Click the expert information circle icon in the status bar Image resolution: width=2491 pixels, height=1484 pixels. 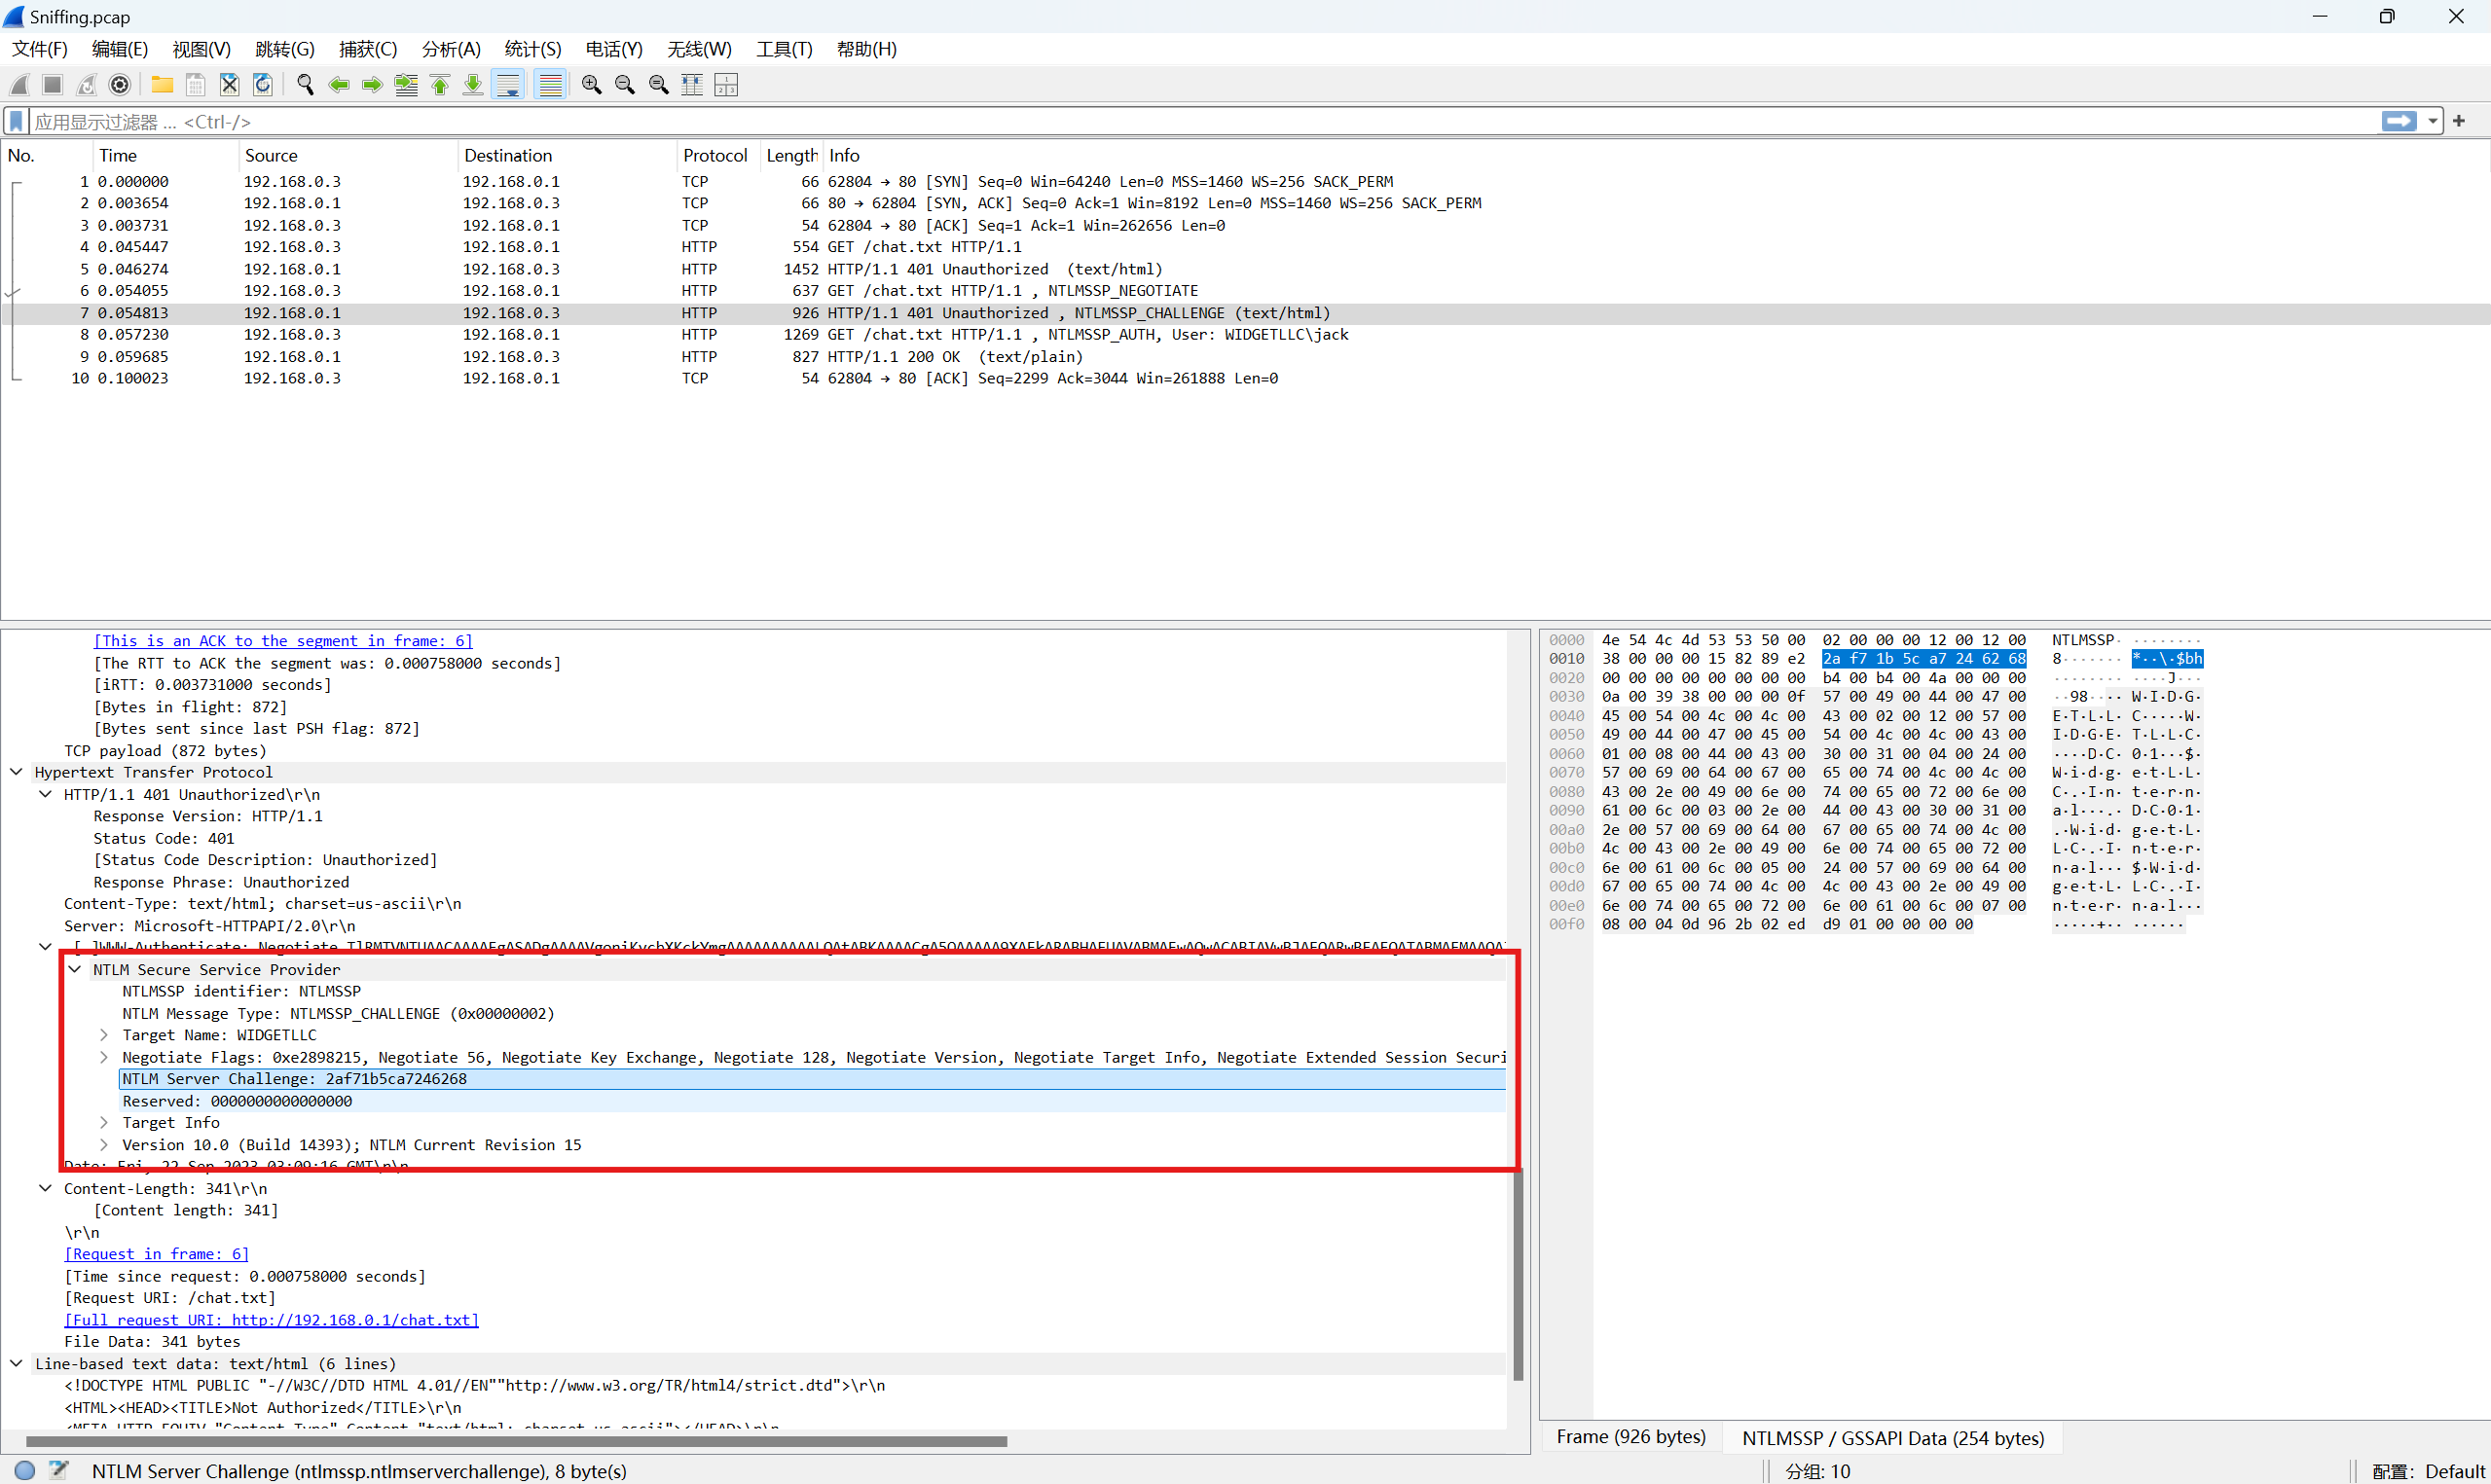25,1470
